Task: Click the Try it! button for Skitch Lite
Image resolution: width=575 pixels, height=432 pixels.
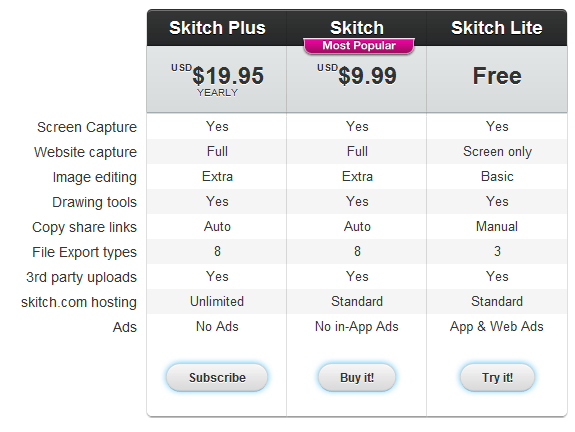Action: tap(497, 377)
